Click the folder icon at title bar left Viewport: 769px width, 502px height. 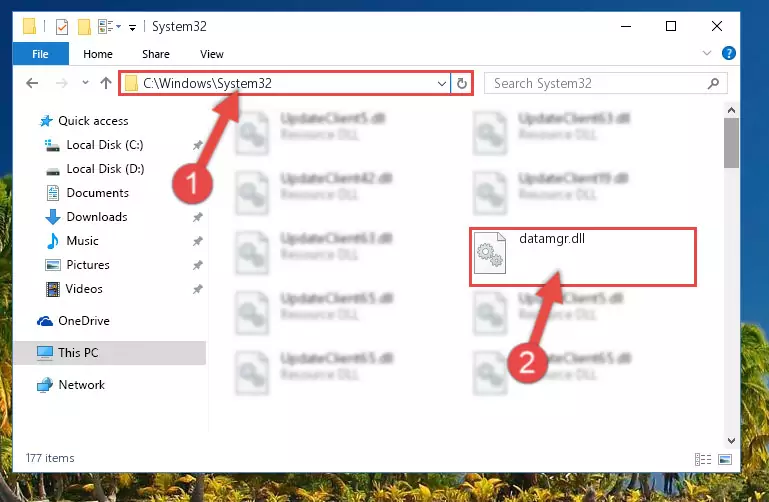point(29,26)
